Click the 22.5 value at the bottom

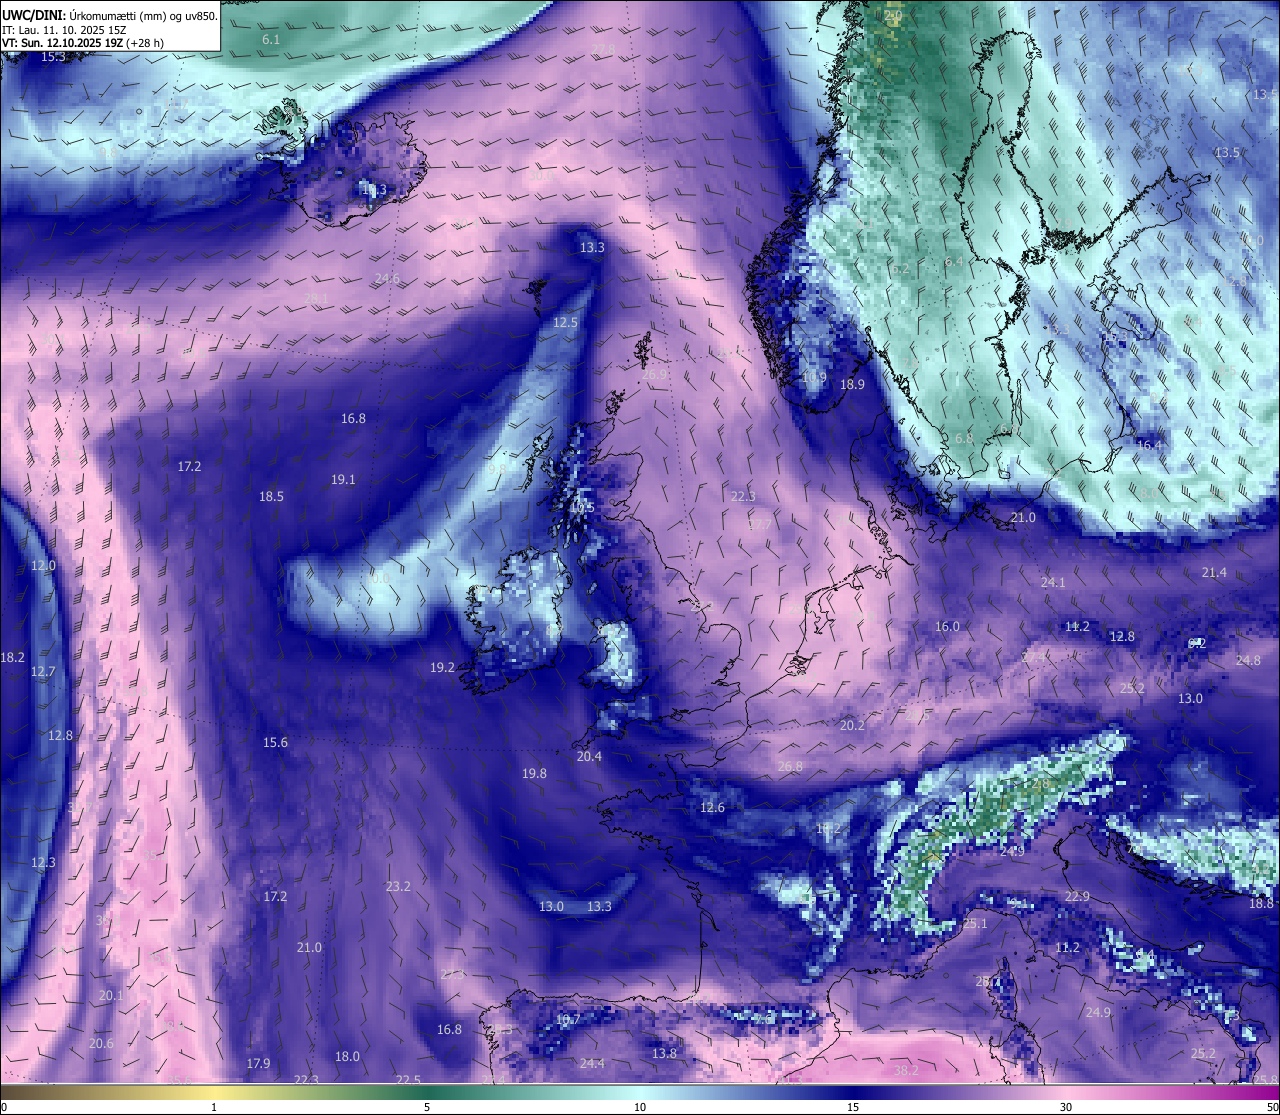pos(408,1080)
